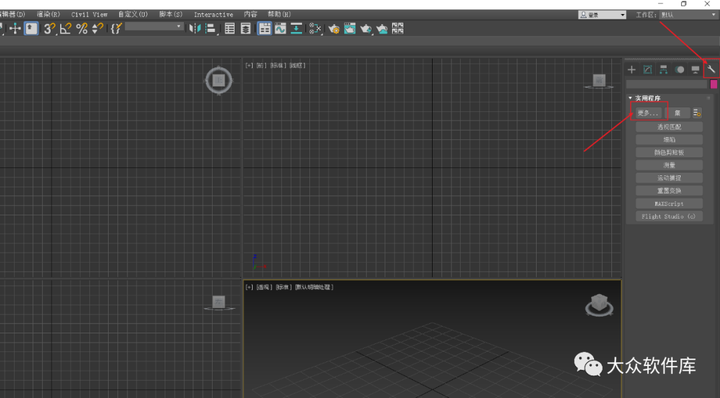Switch to the Hierarchy panel tab
Viewport: 720px width, 398px height.
click(x=664, y=69)
